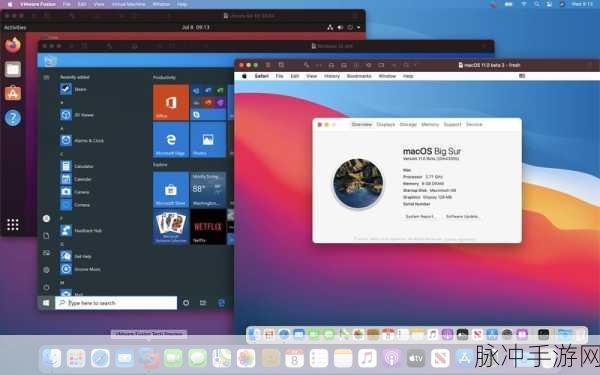The image size is (600, 375).
Task: Open Alarms & Clock in Start menu
Action: click(x=82, y=140)
